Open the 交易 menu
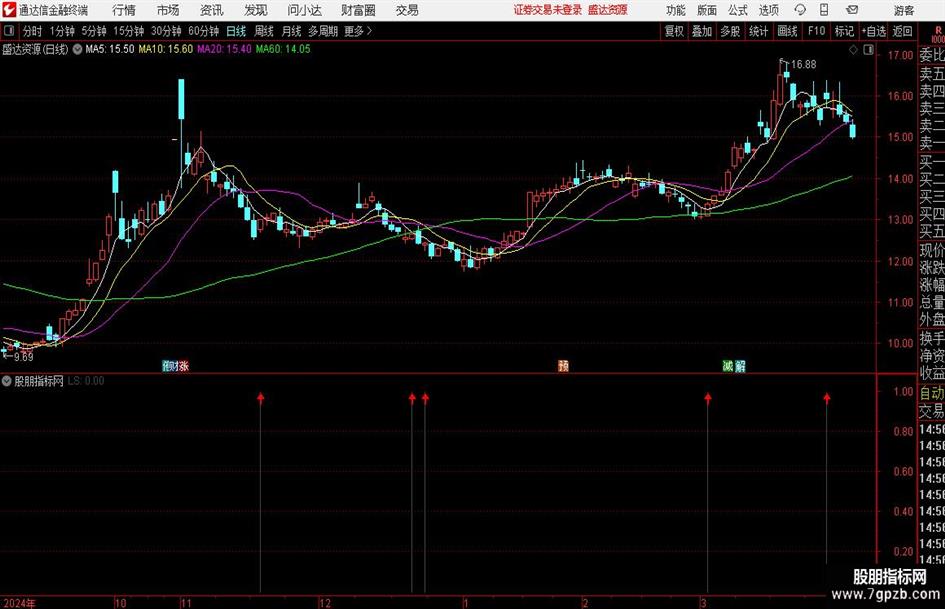Screen dimensions: 945x609 tap(407, 10)
